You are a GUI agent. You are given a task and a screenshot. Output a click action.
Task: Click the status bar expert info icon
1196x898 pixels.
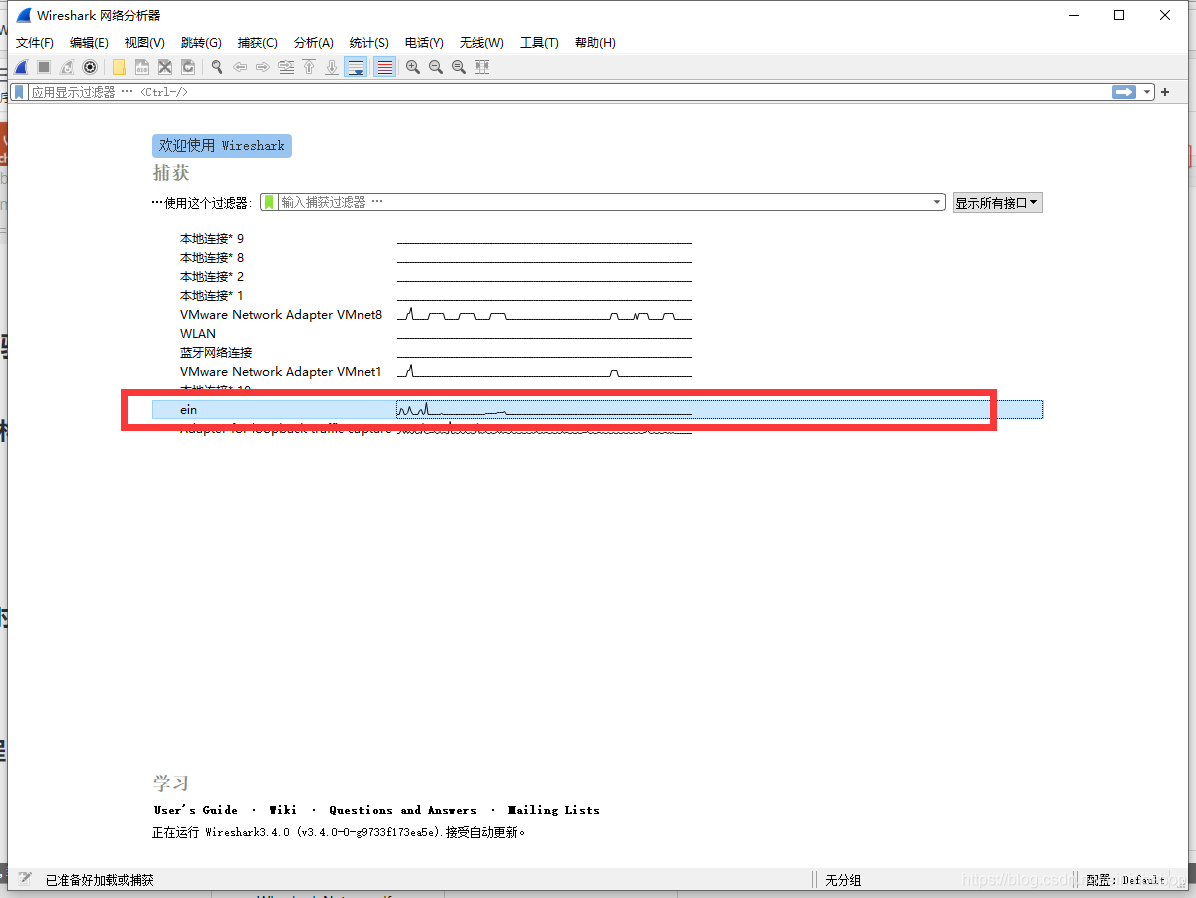(24, 879)
